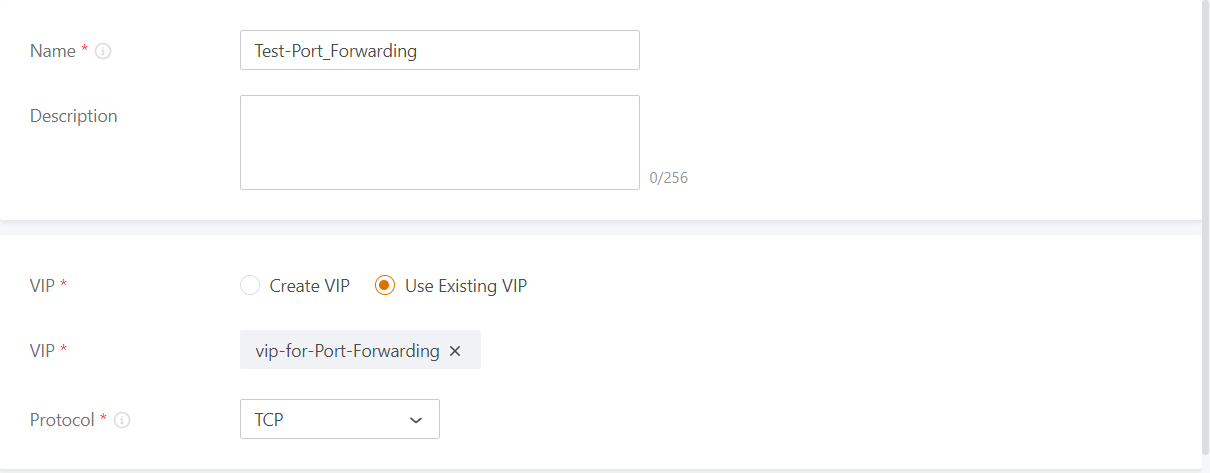Open the Protocol dropdown showing TCP
This screenshot has height=473, width=1210.
339,420
